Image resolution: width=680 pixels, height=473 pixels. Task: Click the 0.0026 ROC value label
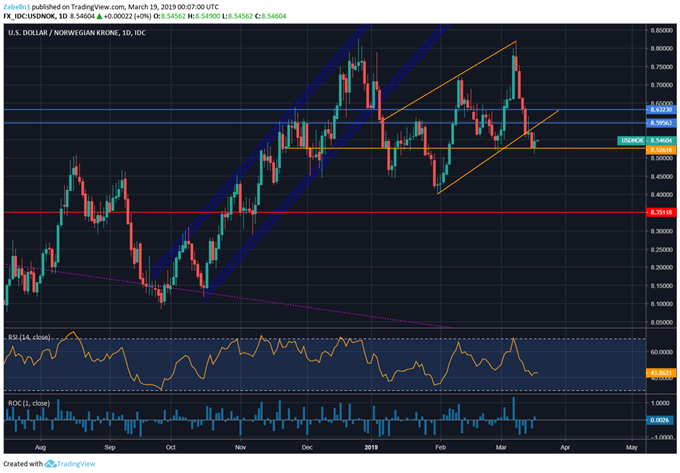pyautogui.click(x=661, y=420)
